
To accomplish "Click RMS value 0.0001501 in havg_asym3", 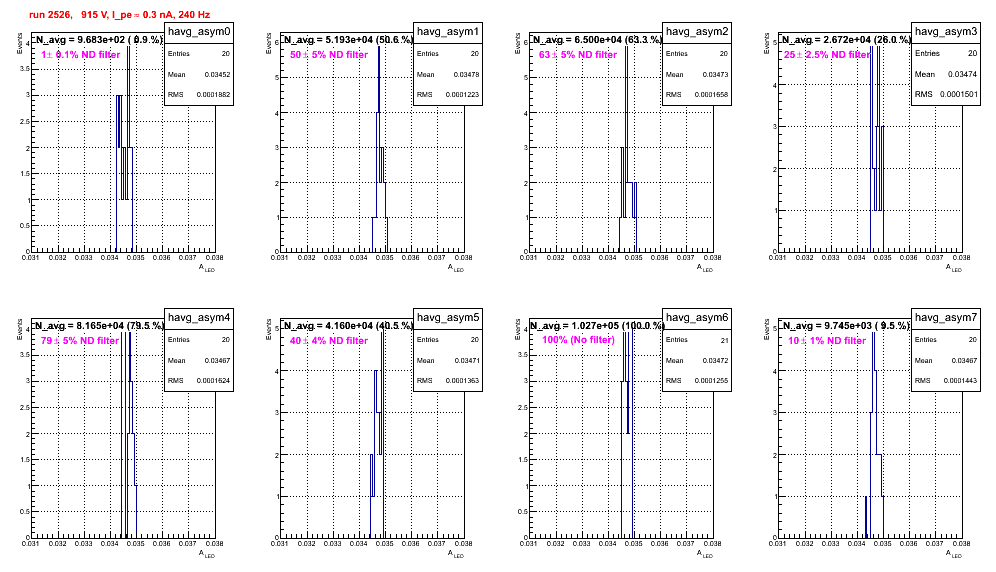I will [x=959, y=94].
